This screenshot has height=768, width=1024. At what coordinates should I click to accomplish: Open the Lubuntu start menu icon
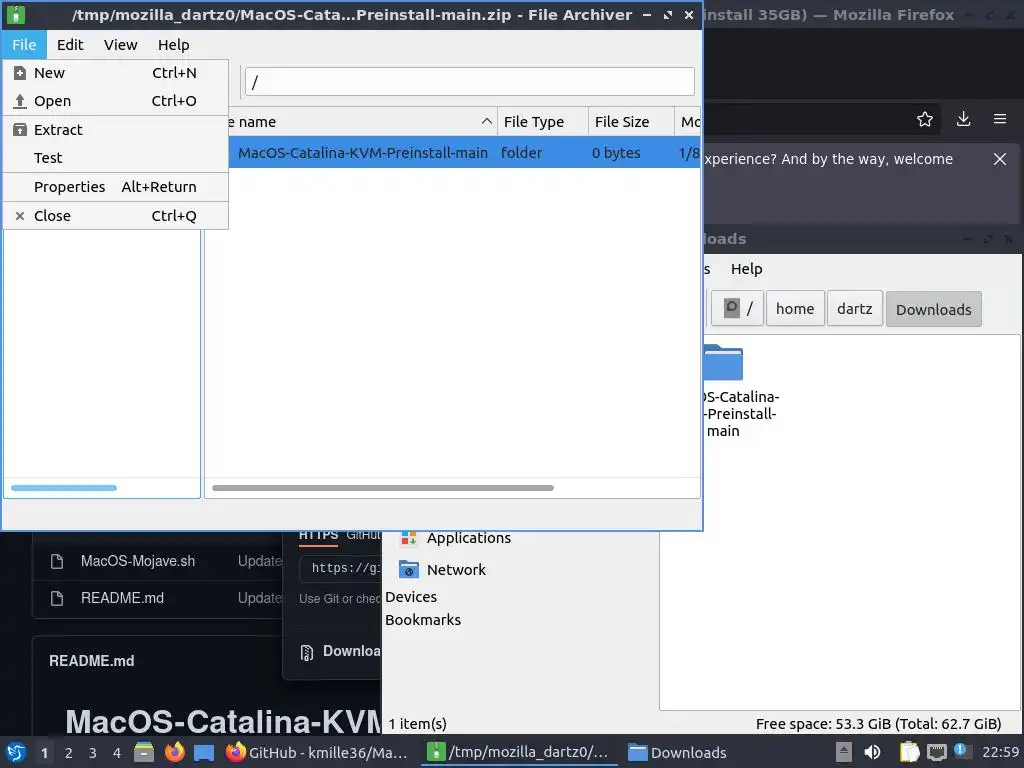pyautogui.click(x=16, y=753)
